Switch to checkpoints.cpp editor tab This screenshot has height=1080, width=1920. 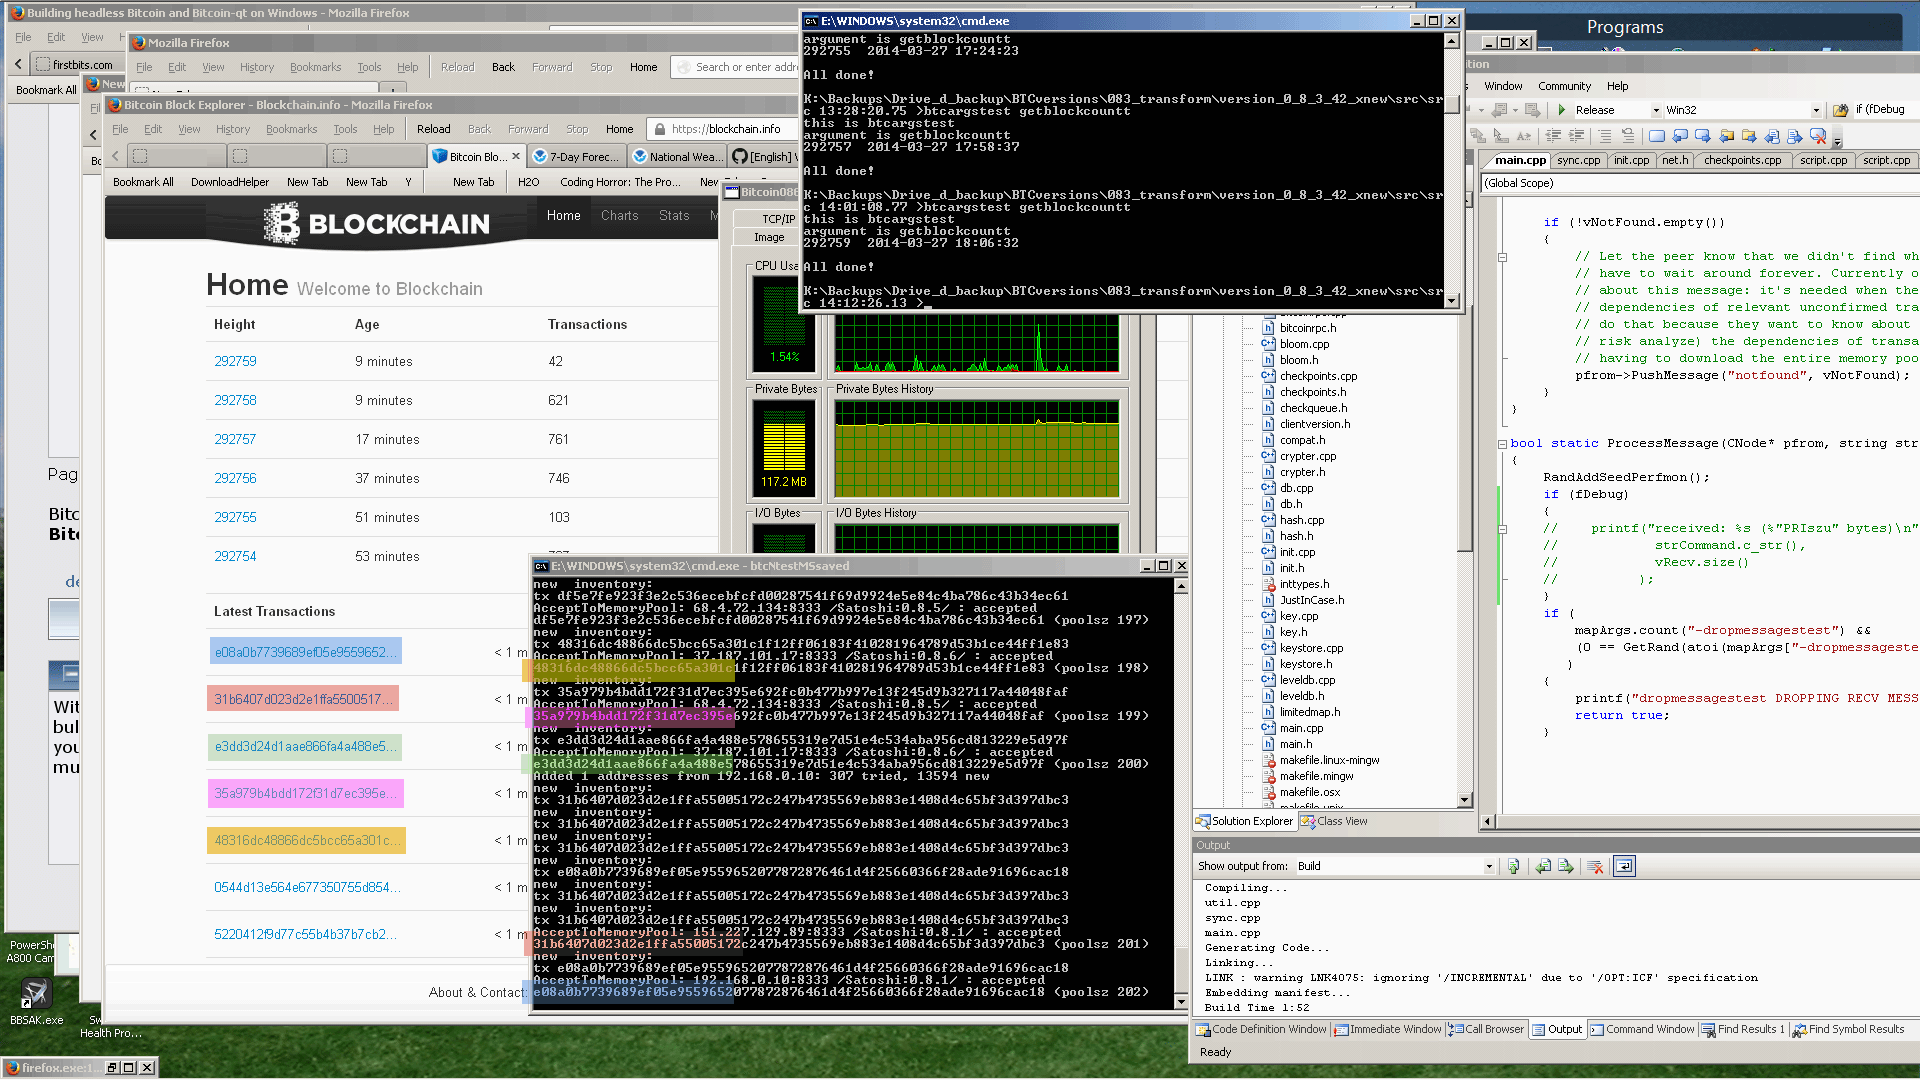click(x=1742, y=160)
